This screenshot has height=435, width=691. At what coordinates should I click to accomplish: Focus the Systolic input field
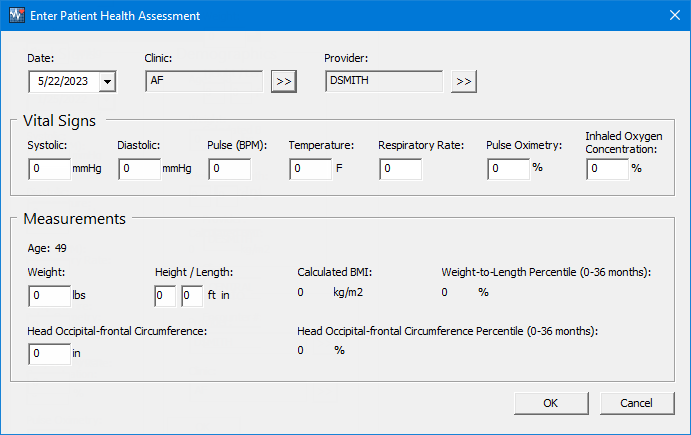(49, 169)
